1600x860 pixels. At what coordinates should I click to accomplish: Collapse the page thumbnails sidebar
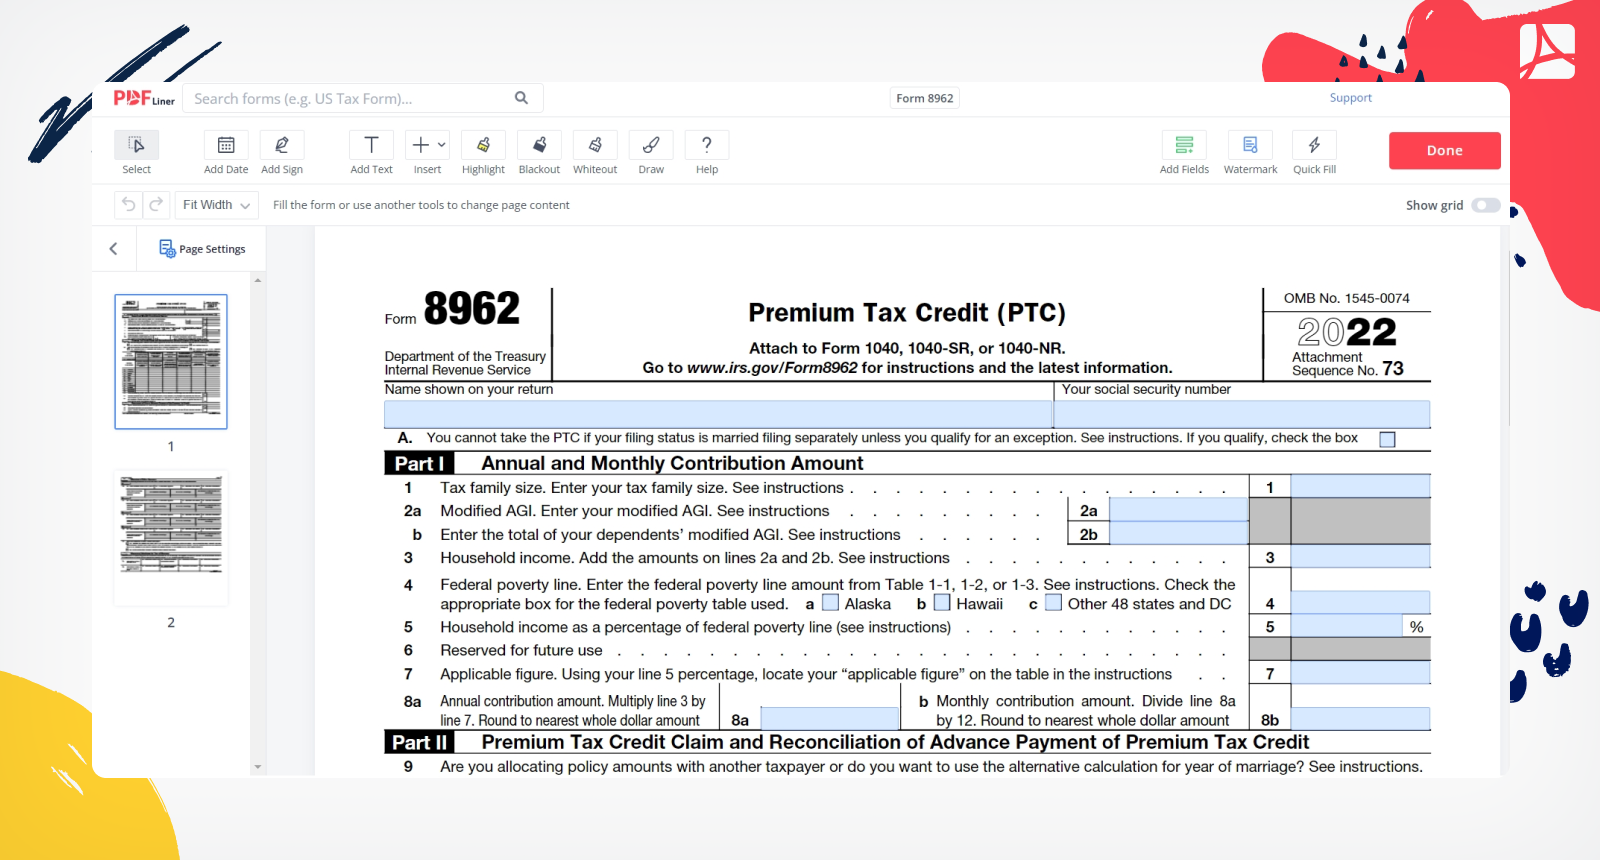click(113, 249)
